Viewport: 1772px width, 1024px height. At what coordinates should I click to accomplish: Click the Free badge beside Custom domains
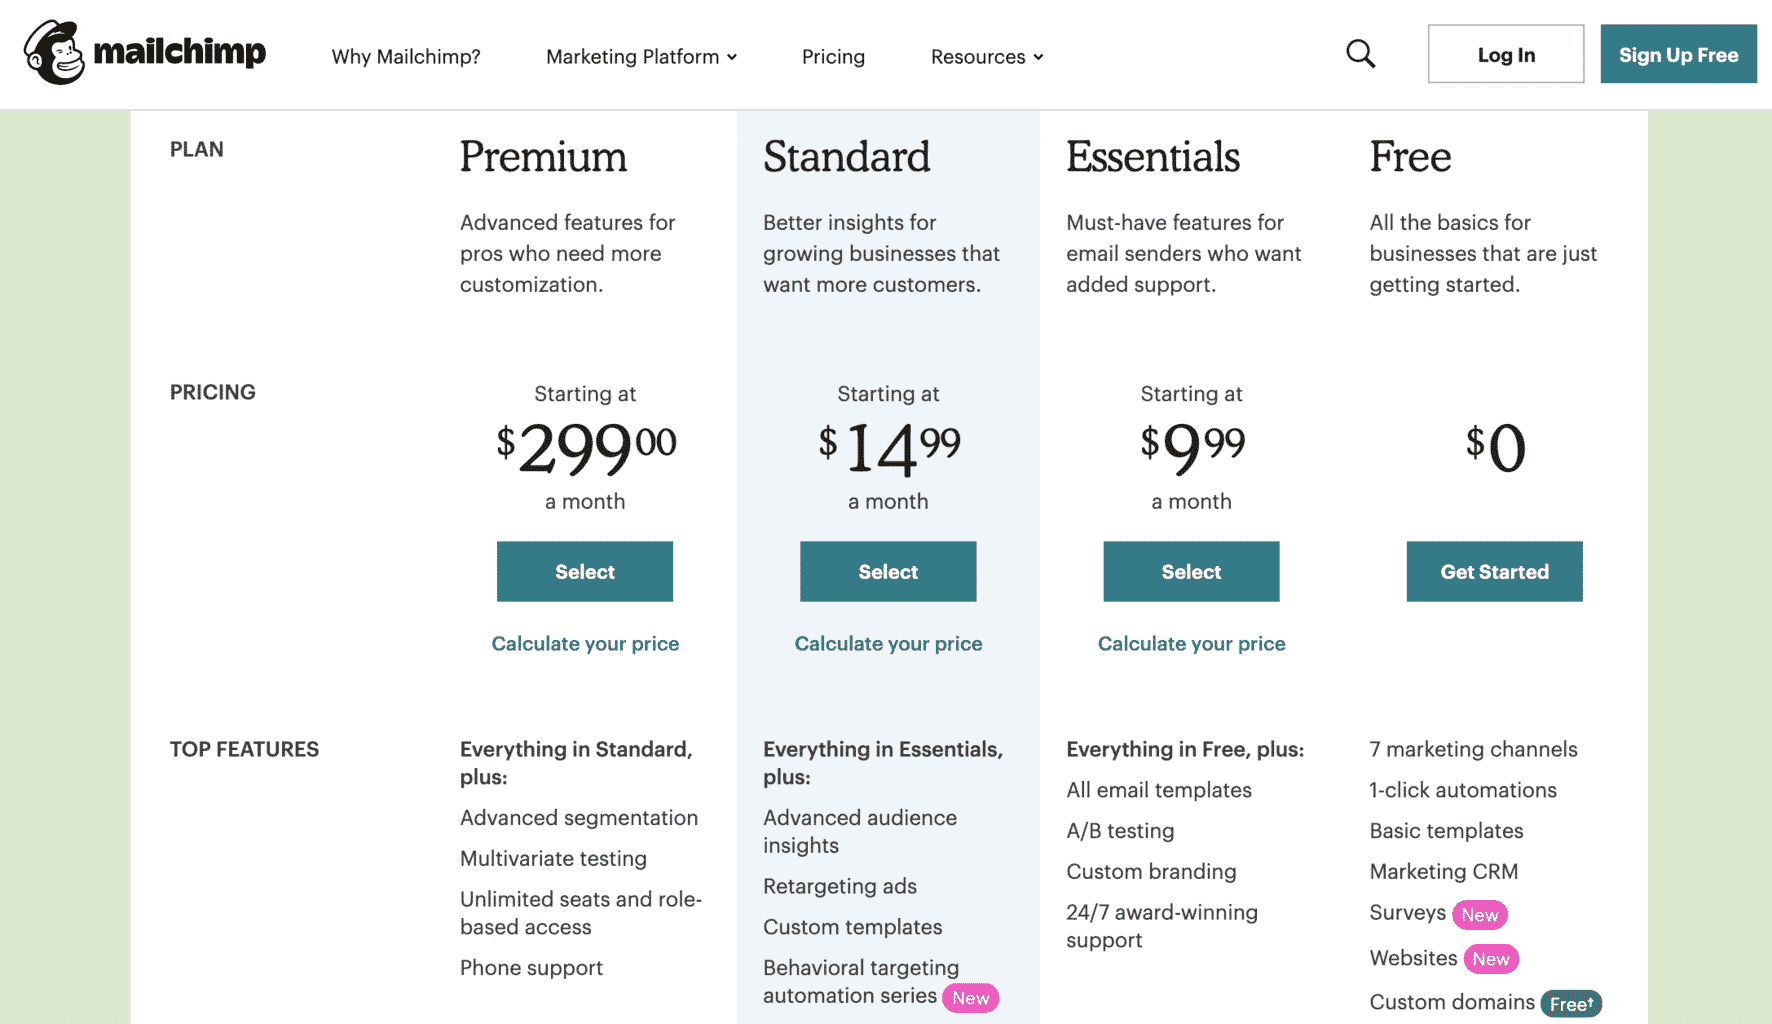click(1571, 1004)
